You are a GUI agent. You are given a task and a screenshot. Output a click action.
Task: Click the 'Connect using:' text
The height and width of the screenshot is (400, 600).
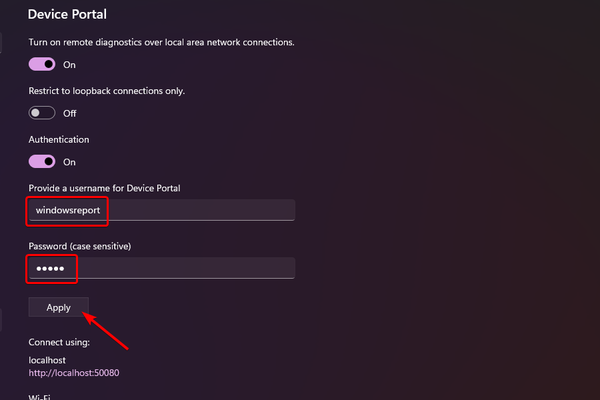tap(59, 343)
